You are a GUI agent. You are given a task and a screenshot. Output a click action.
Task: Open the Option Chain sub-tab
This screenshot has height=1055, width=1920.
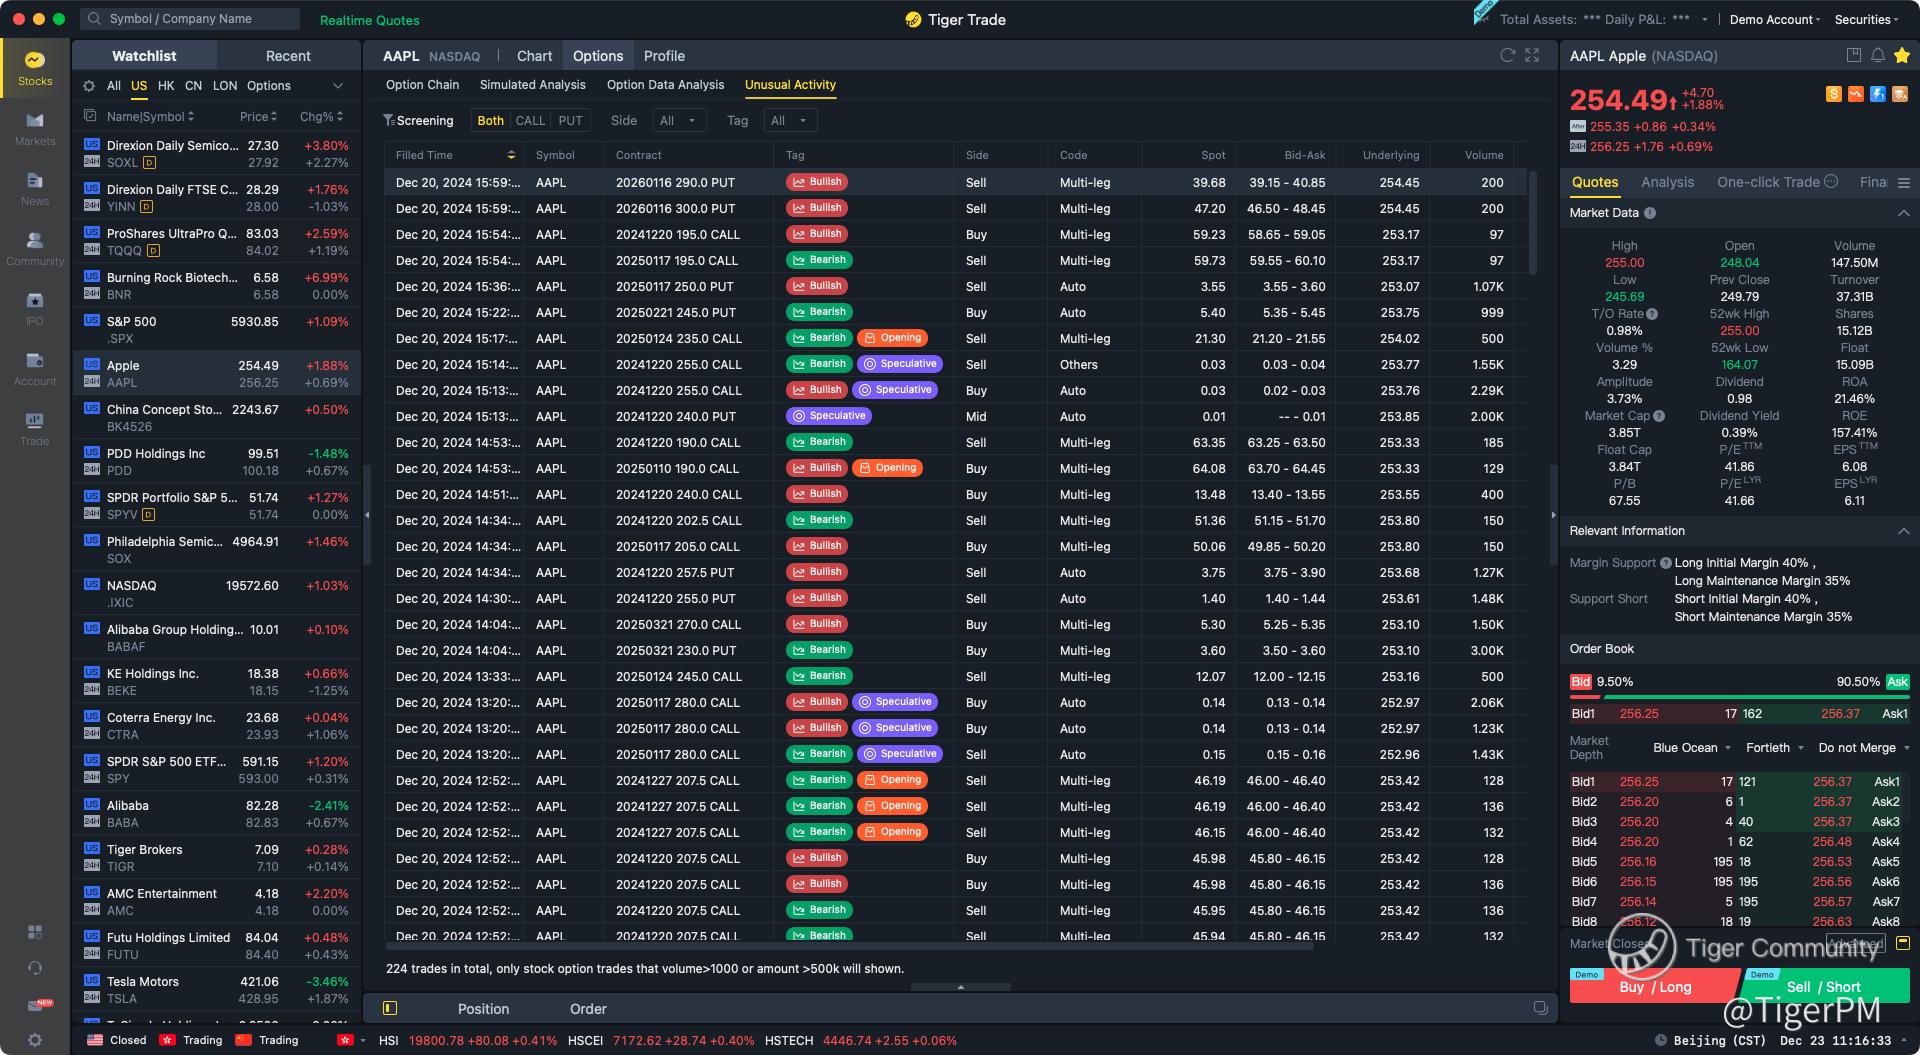coord(422,85)
